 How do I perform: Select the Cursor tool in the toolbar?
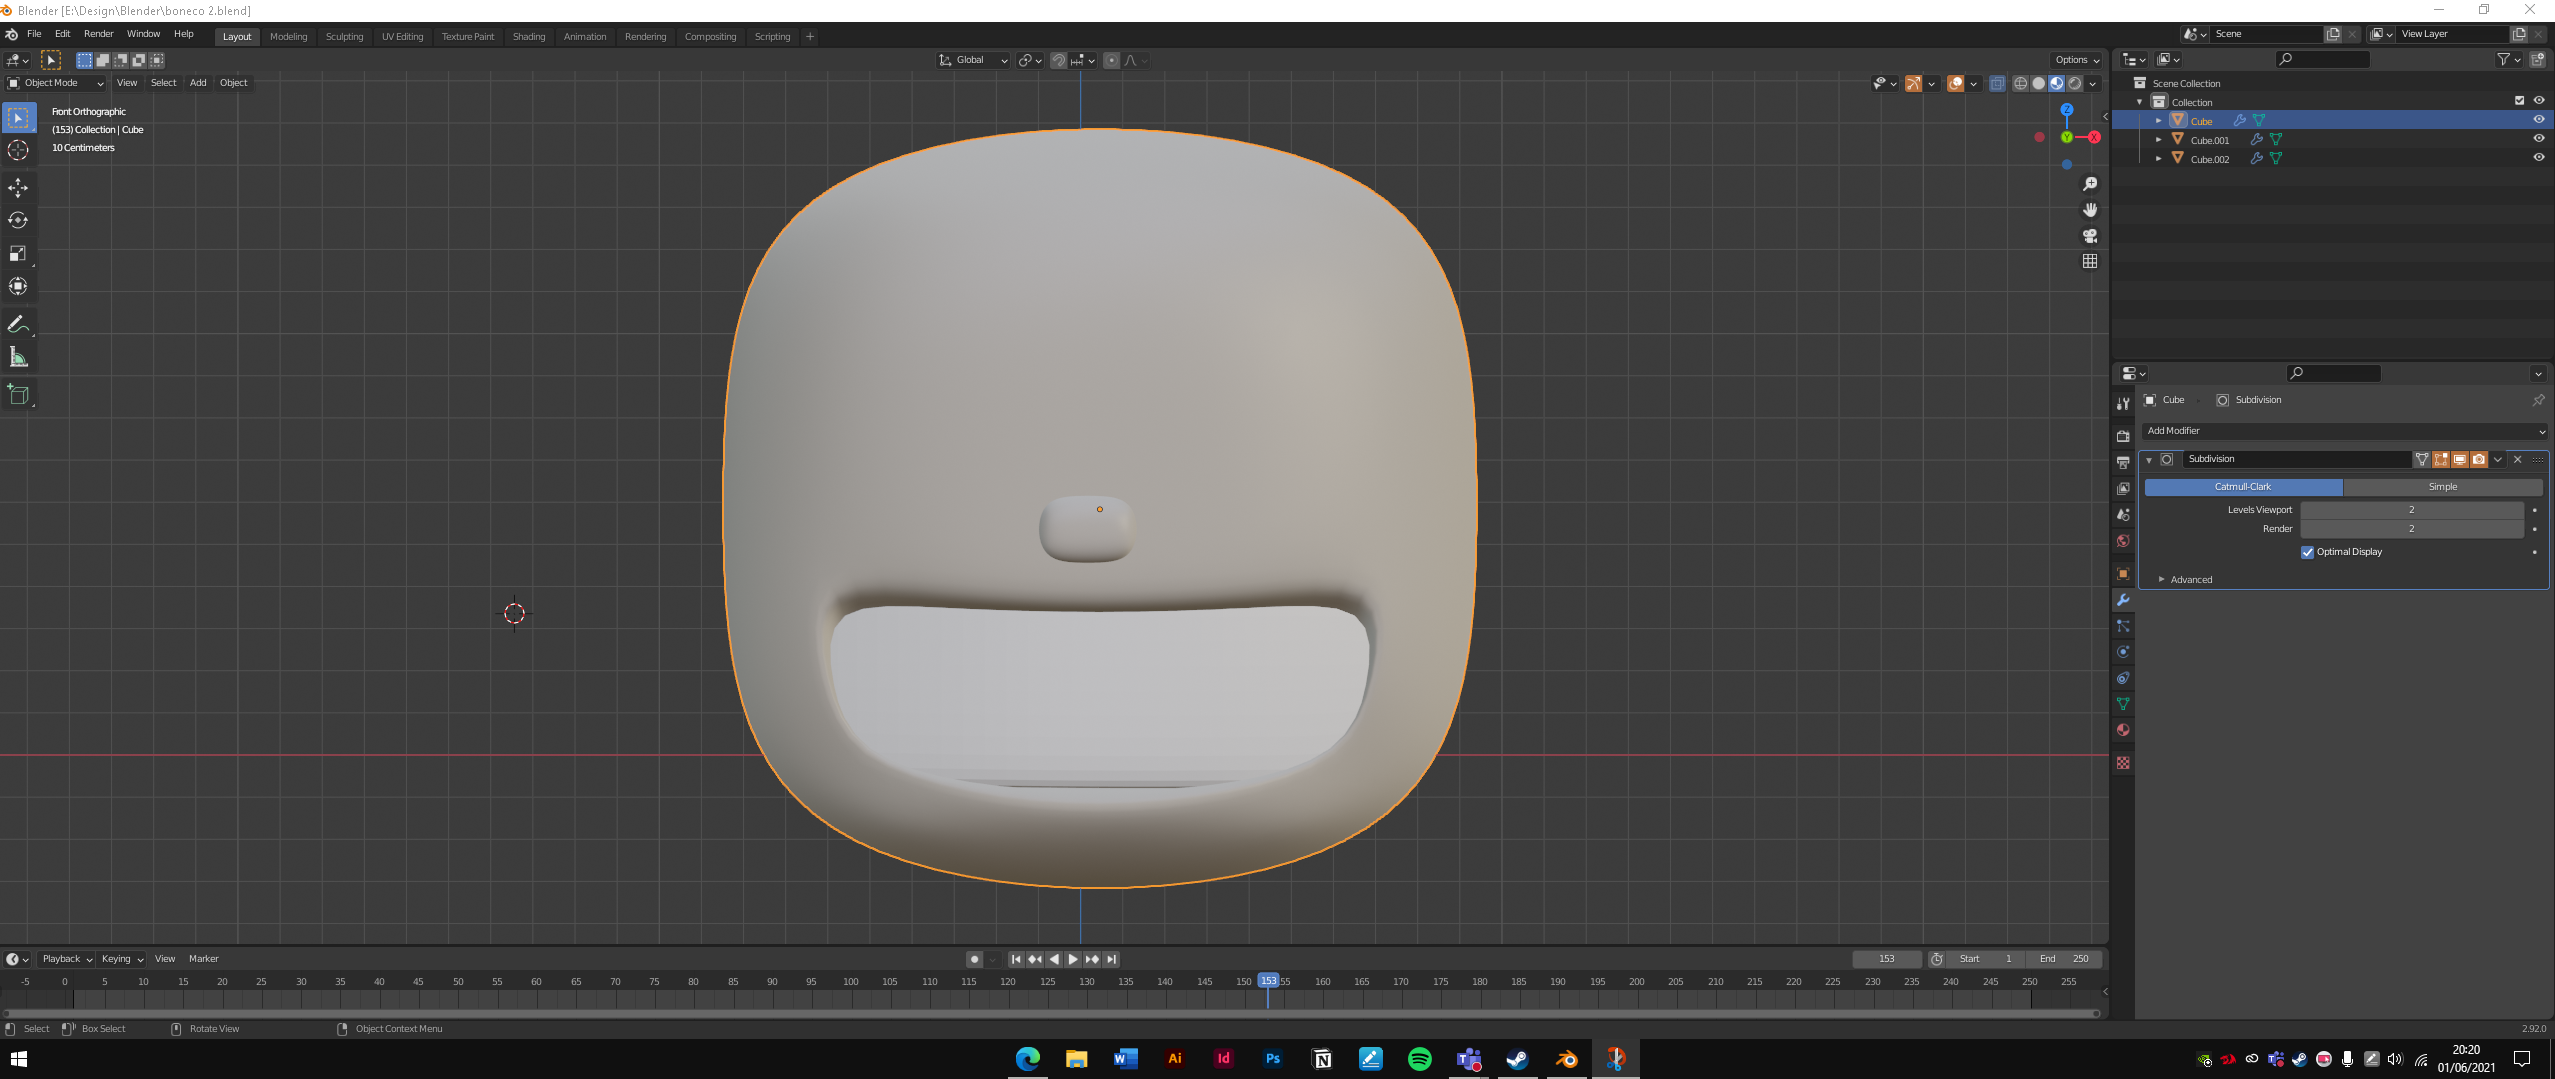point(18,150)
